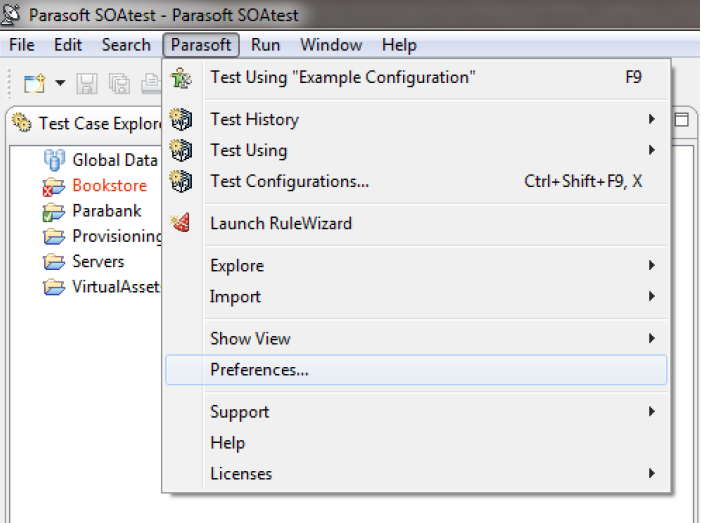
Task: Open the Test Using submenu
Action: pyautogui.click(x=416, y=150)
